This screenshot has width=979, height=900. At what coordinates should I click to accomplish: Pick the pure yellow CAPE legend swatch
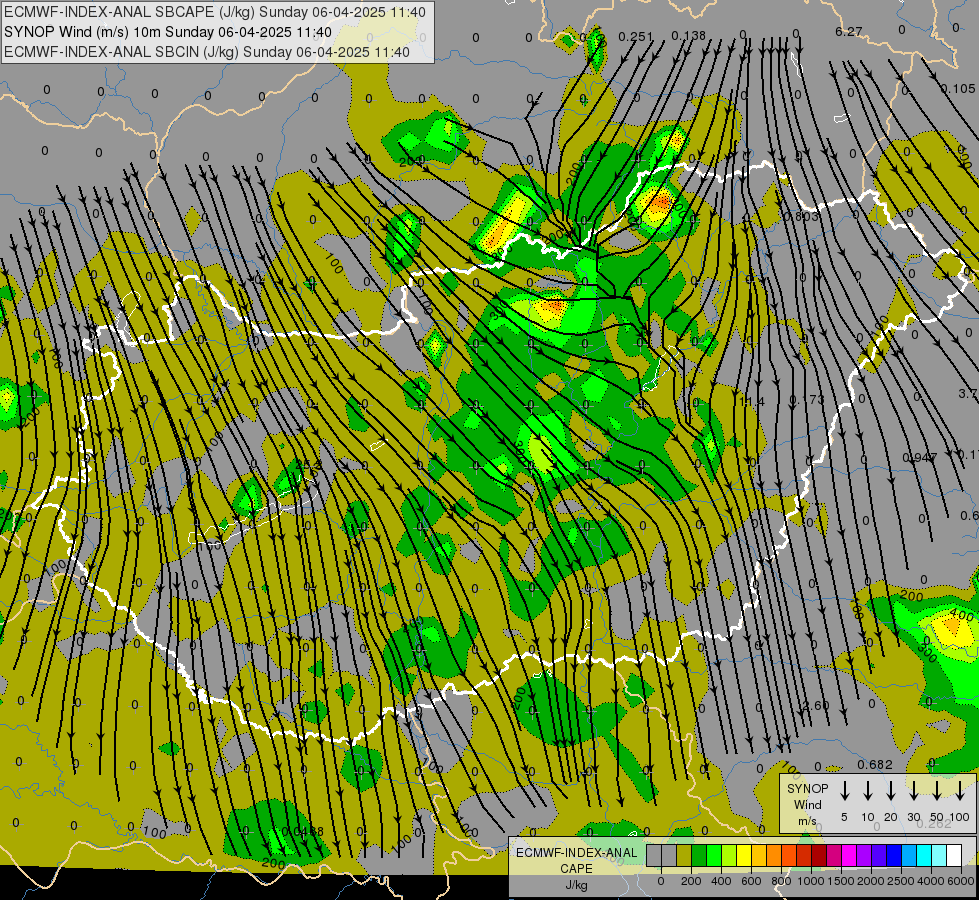744,855
